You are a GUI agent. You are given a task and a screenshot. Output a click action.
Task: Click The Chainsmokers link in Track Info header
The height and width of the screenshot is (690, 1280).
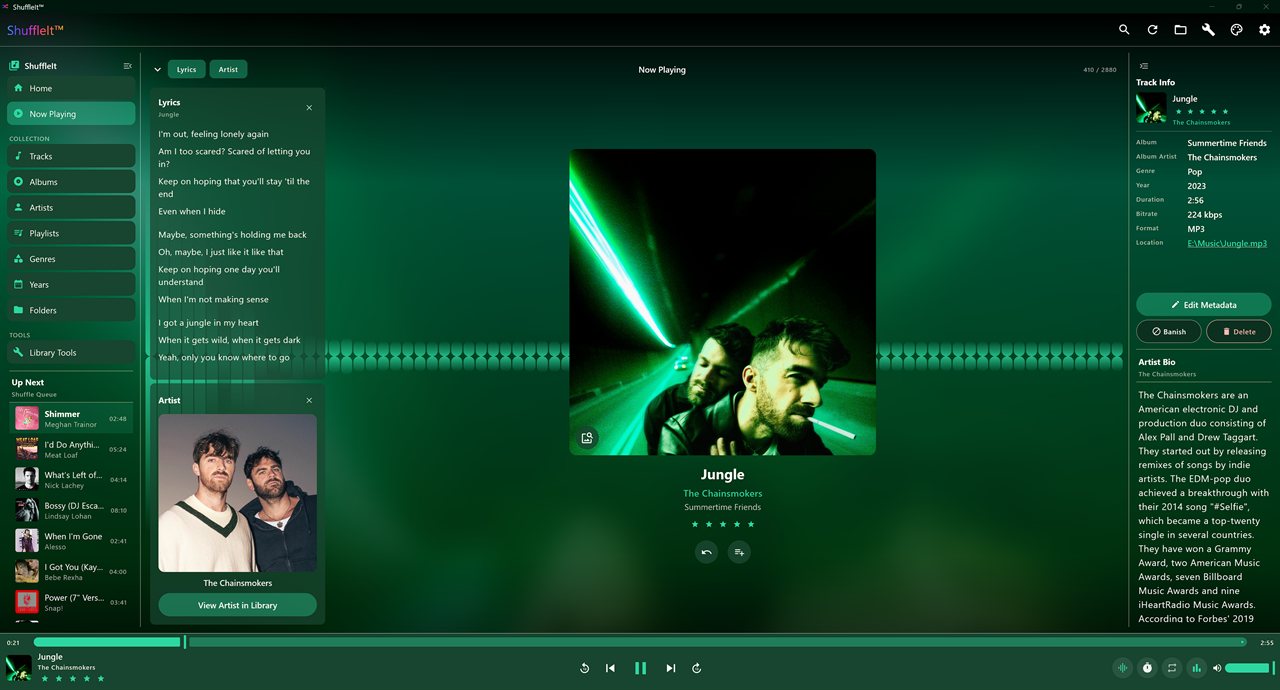(x=1201, y=123)
